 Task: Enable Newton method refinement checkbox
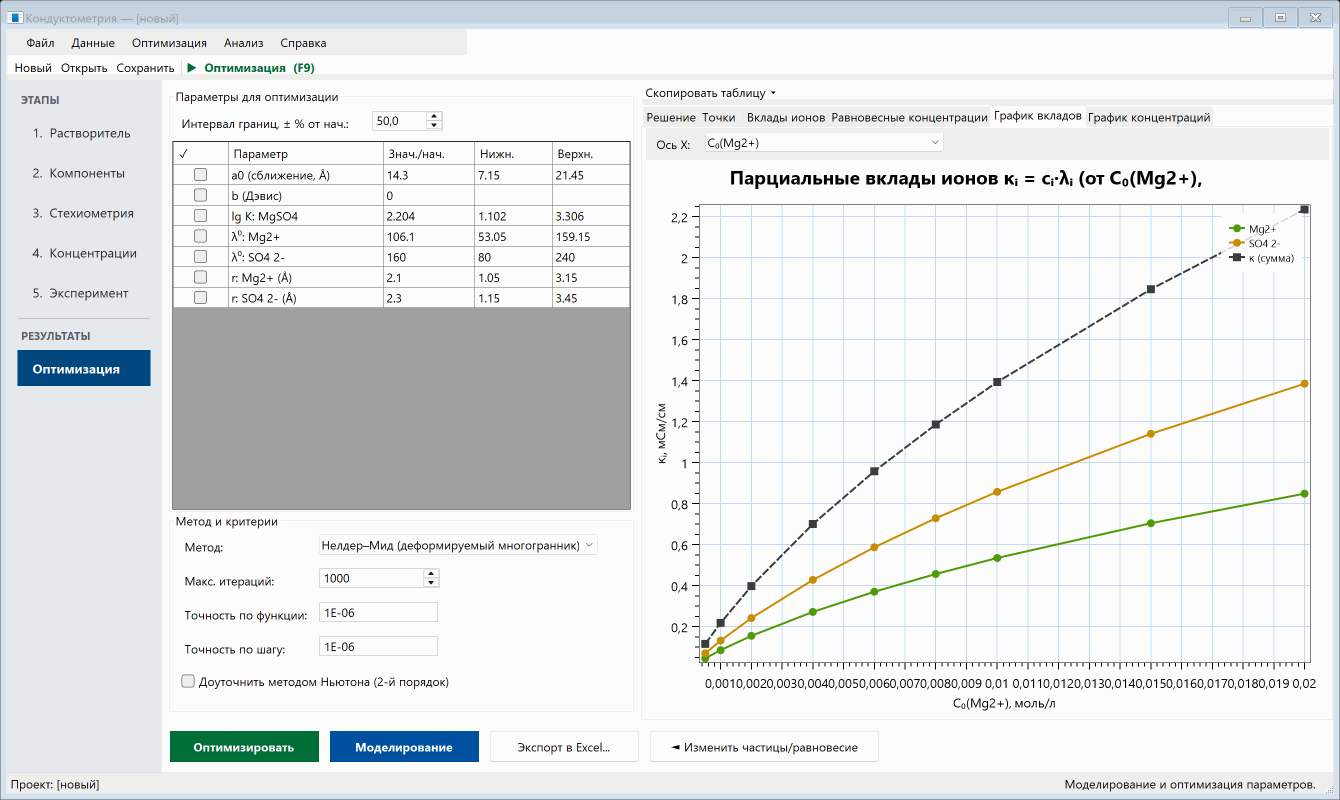point(188,682)
